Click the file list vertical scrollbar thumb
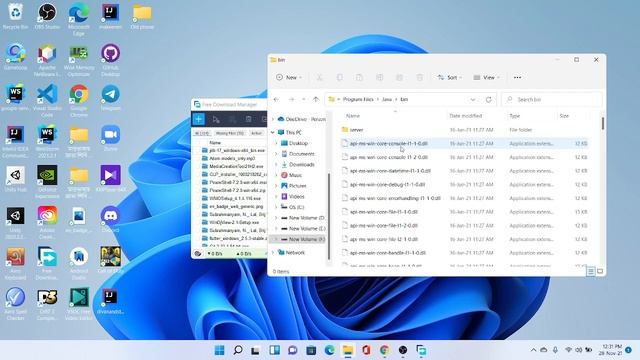This screenshot has width=640, height=360. click(x=603, y=123)
